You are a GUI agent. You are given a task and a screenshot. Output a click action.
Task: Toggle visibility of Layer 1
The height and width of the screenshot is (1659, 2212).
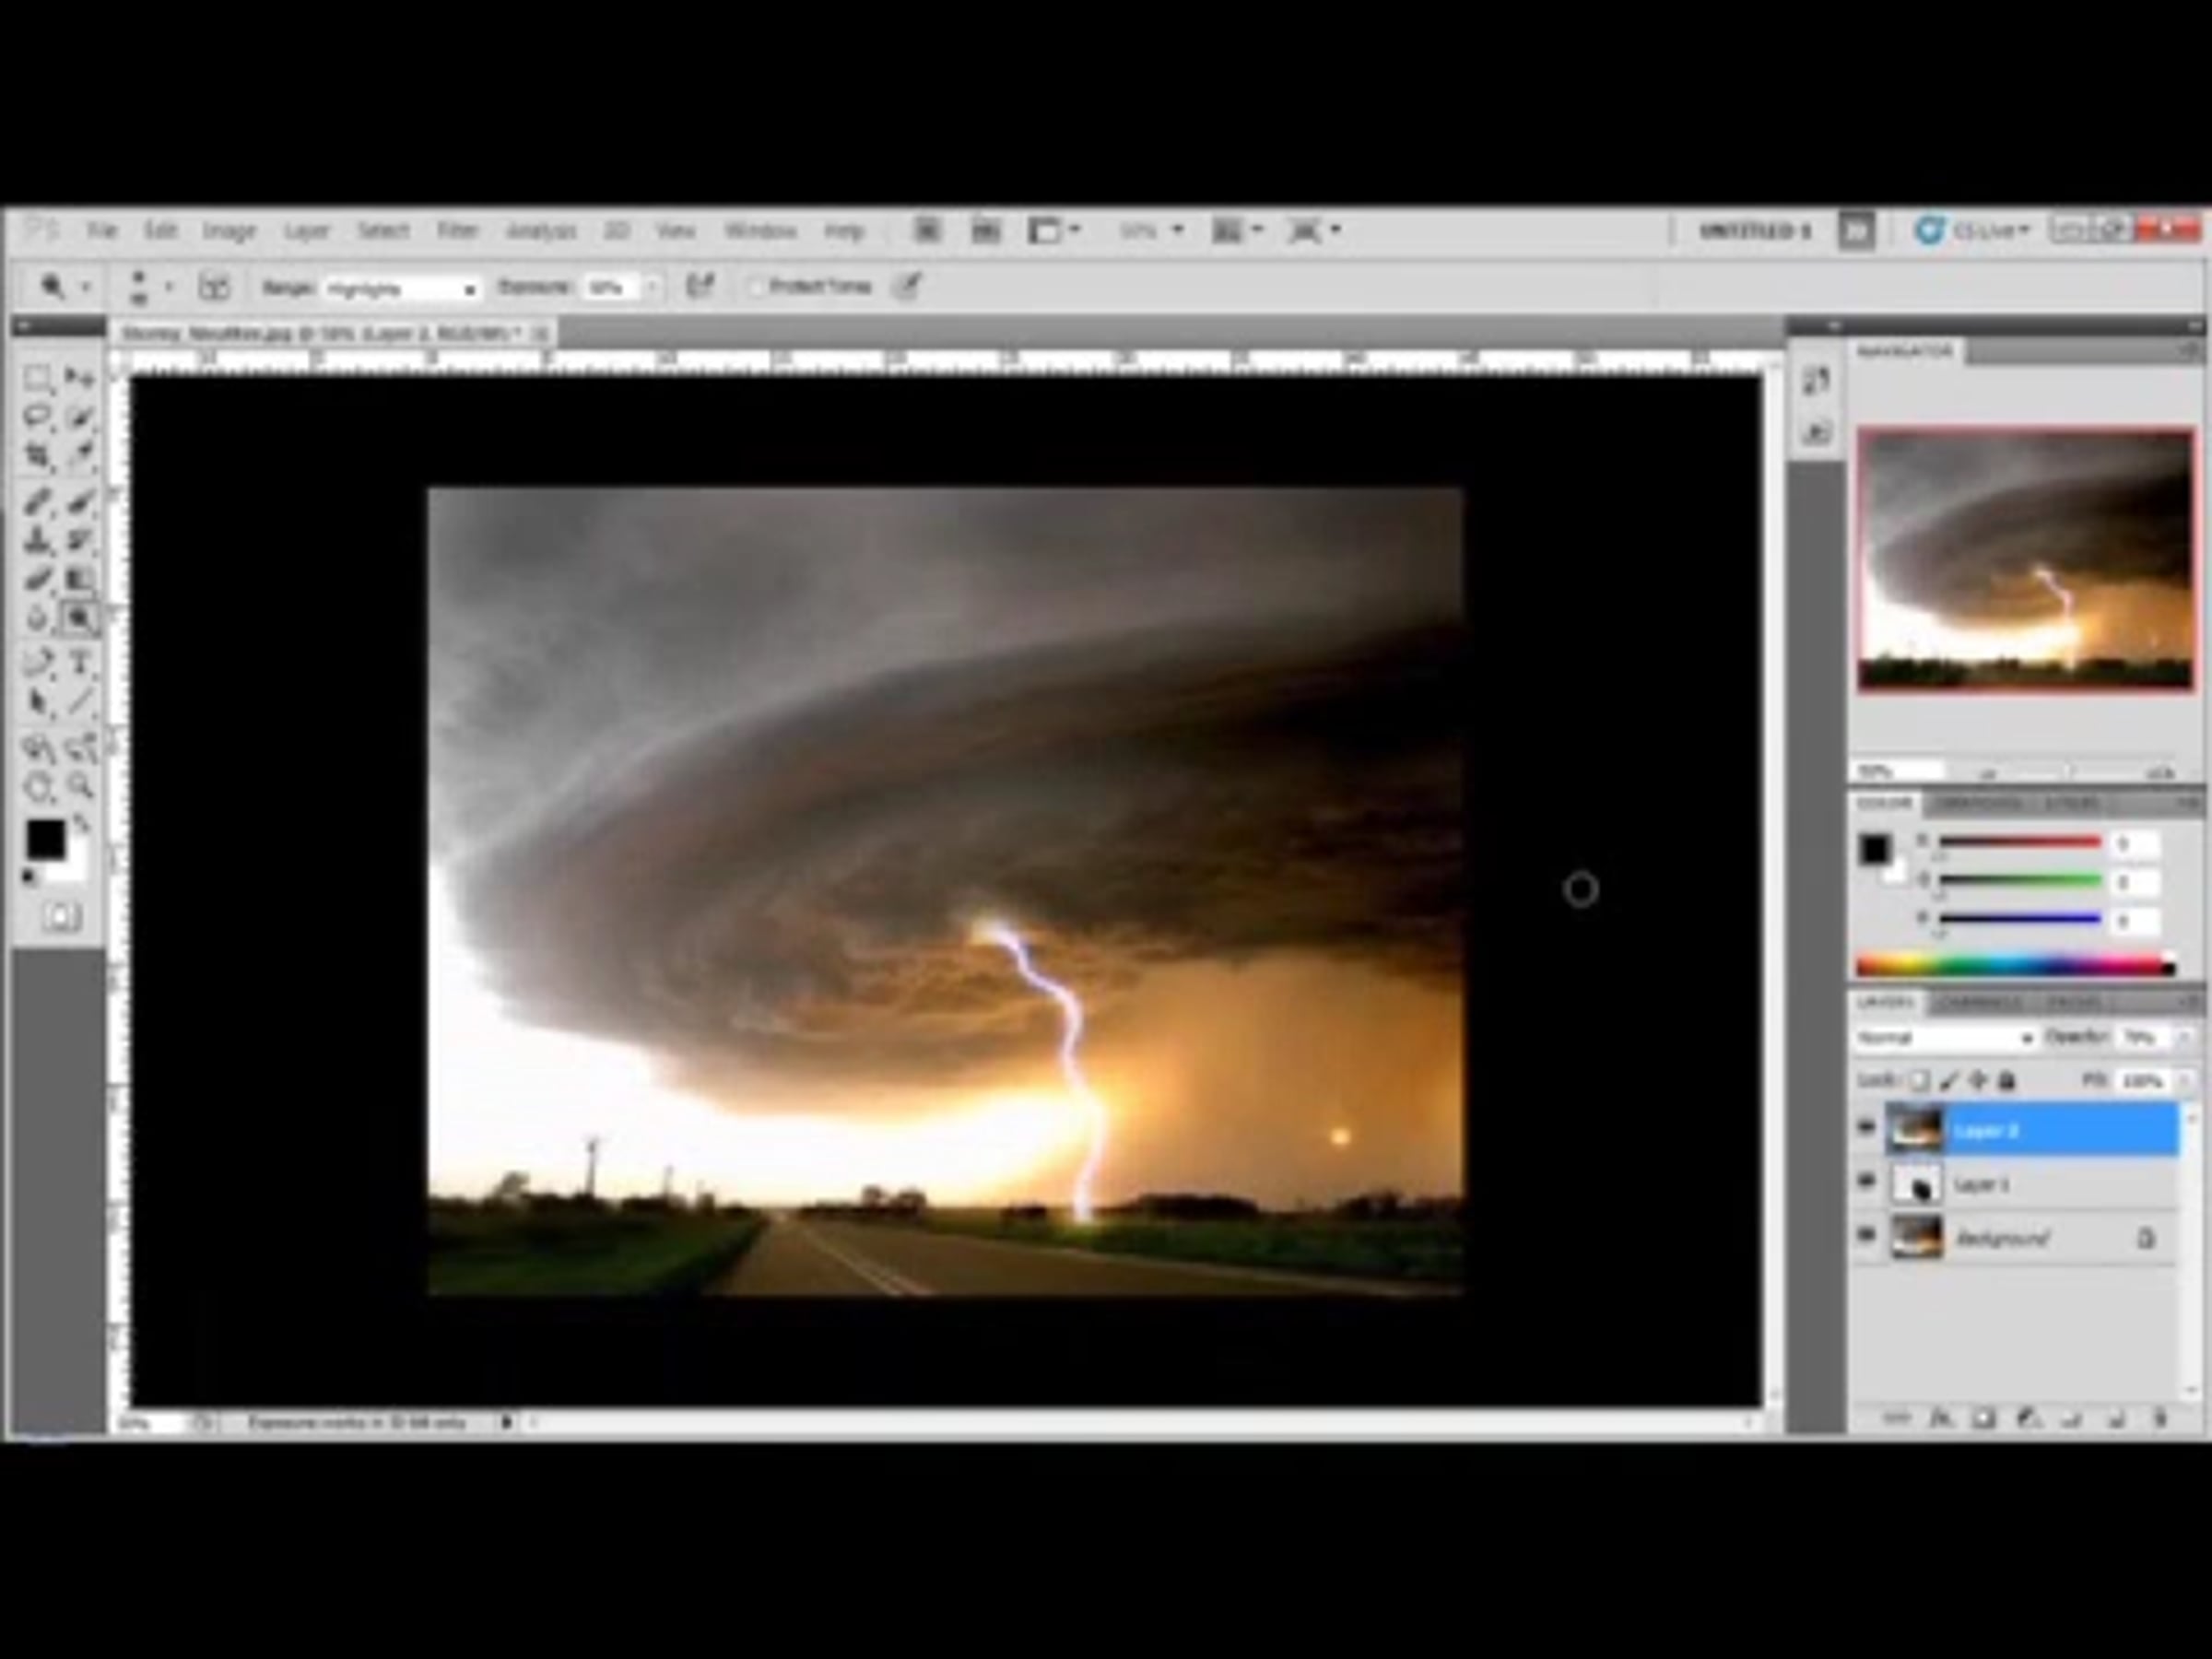(1866, 1182)
